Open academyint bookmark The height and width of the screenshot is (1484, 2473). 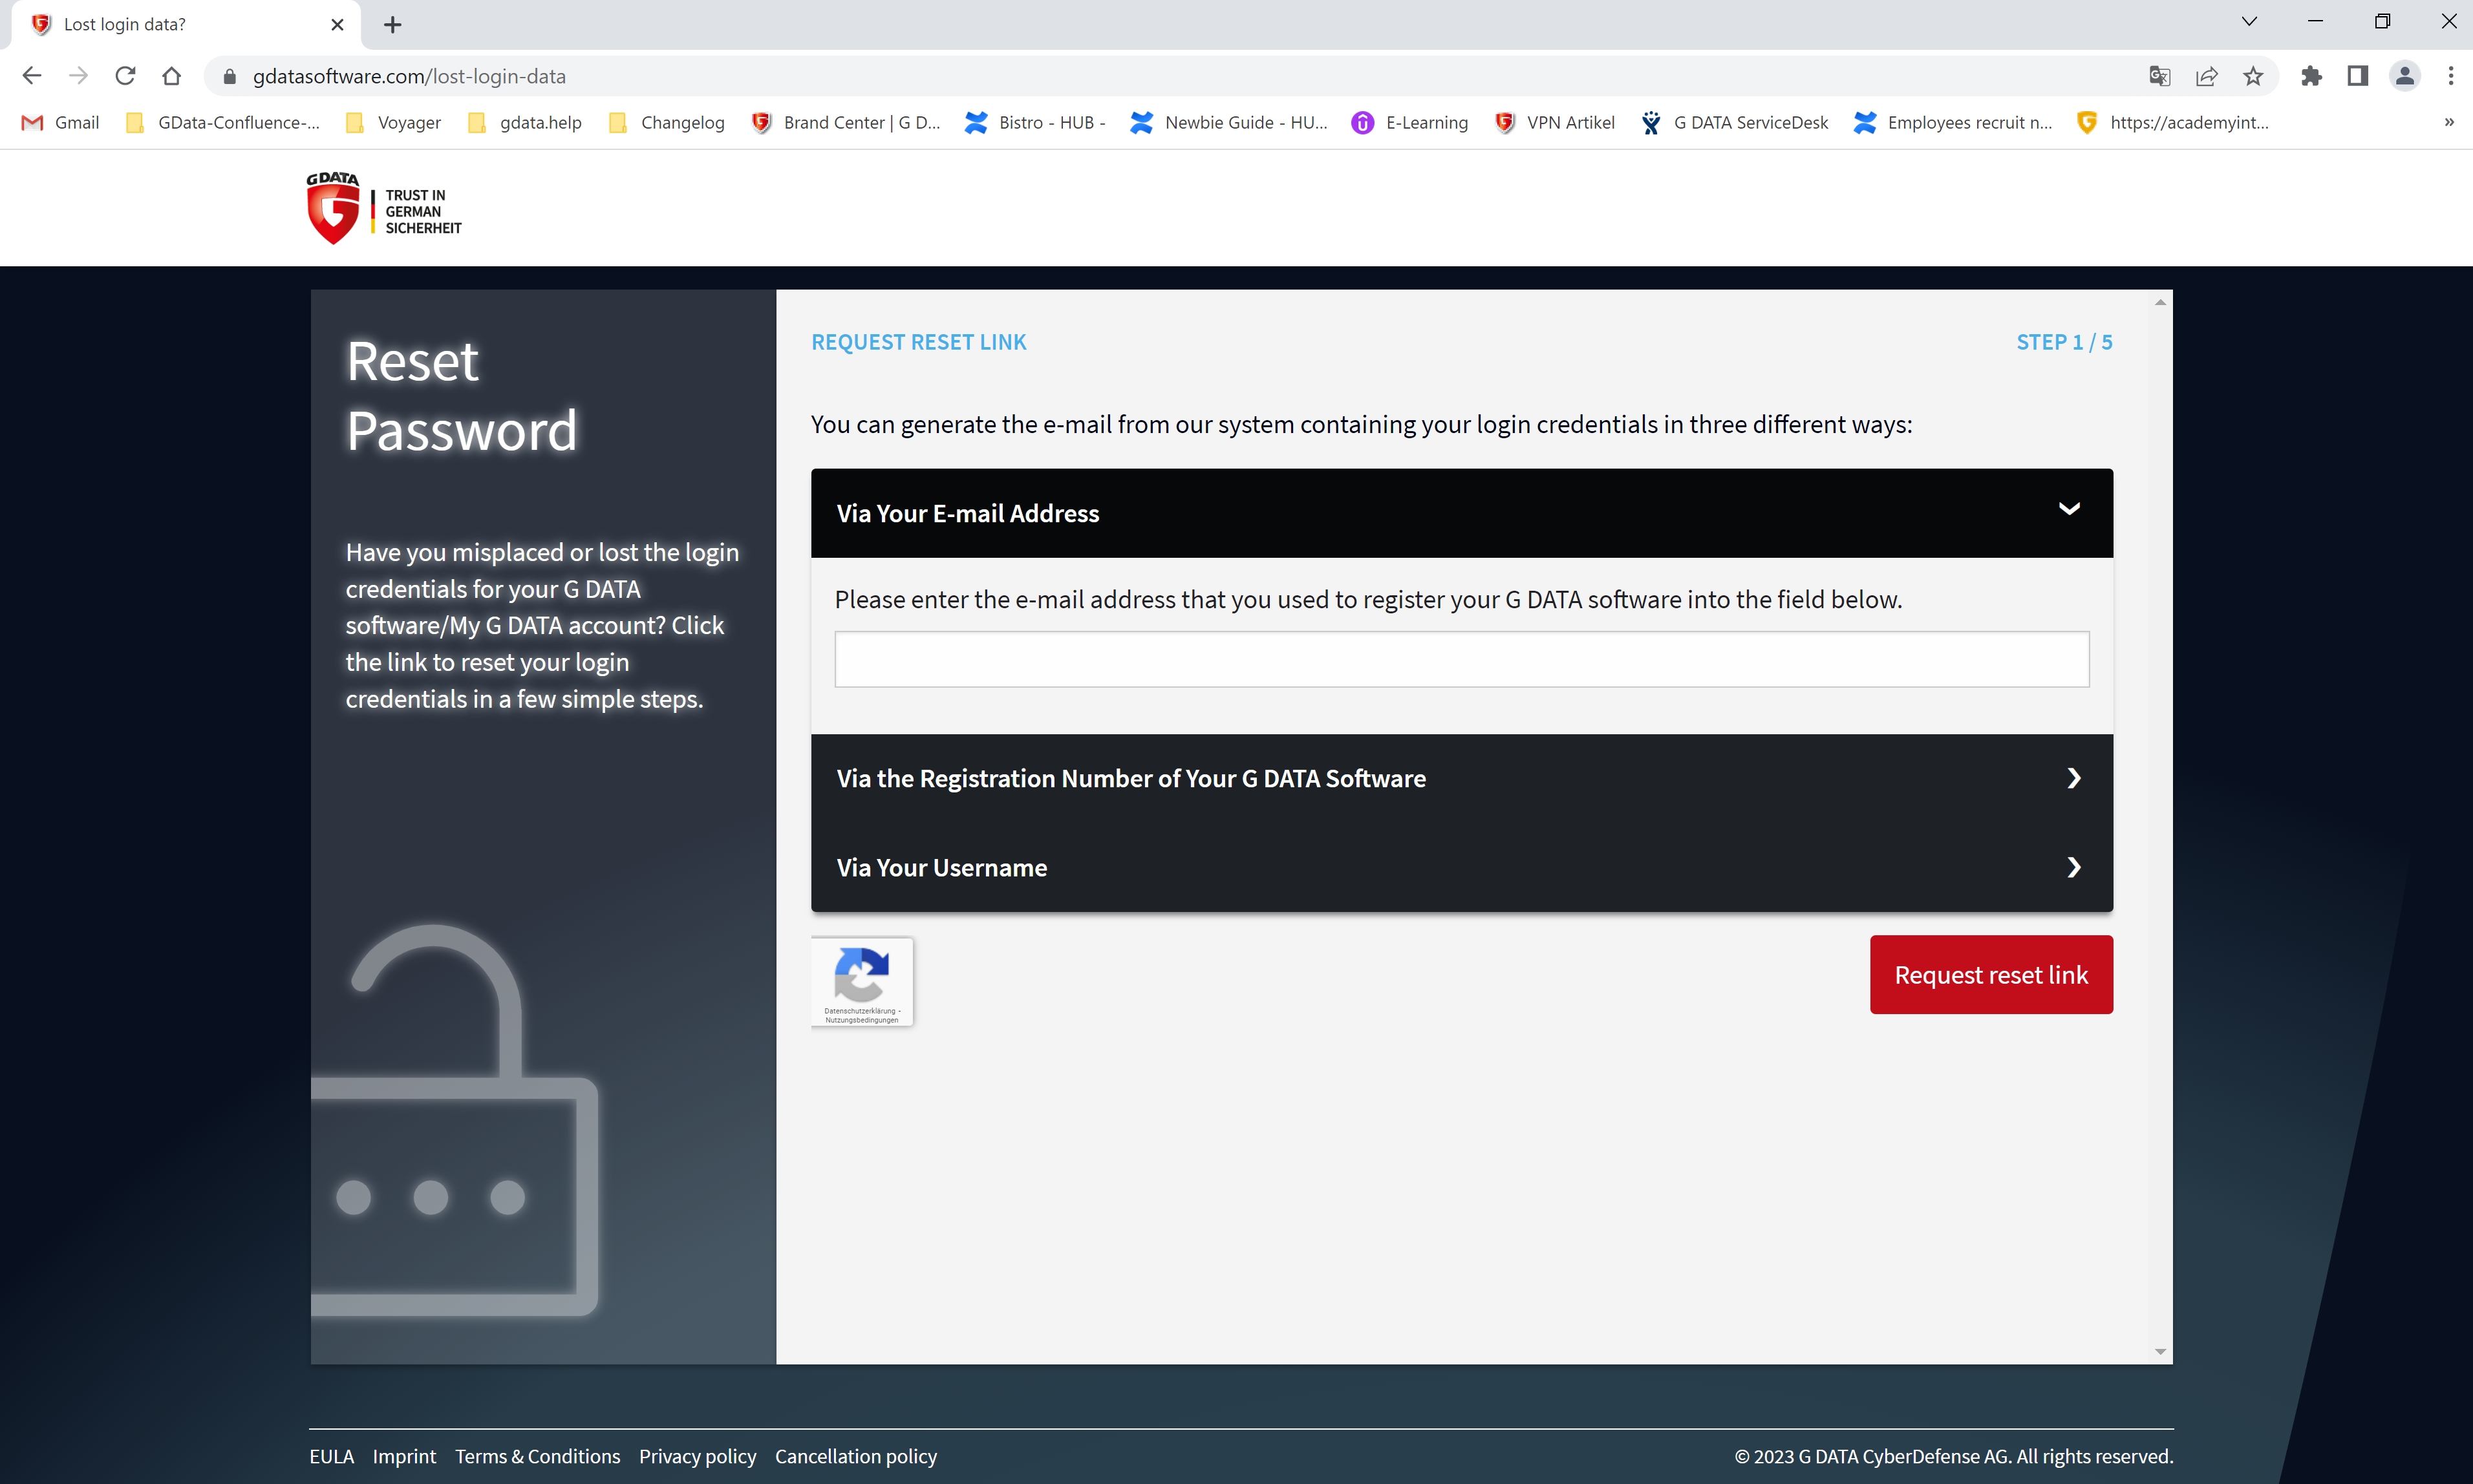point(2173,122)
